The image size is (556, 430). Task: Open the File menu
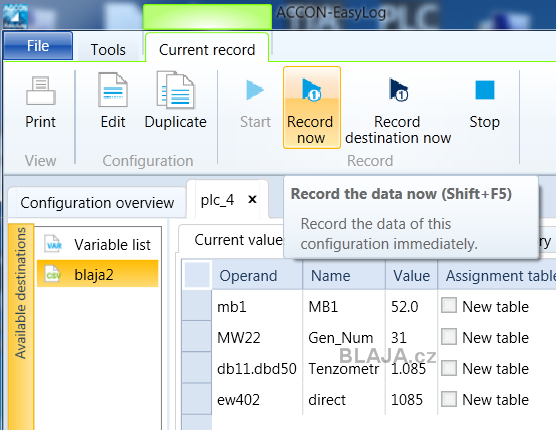[x=38, y=46]
